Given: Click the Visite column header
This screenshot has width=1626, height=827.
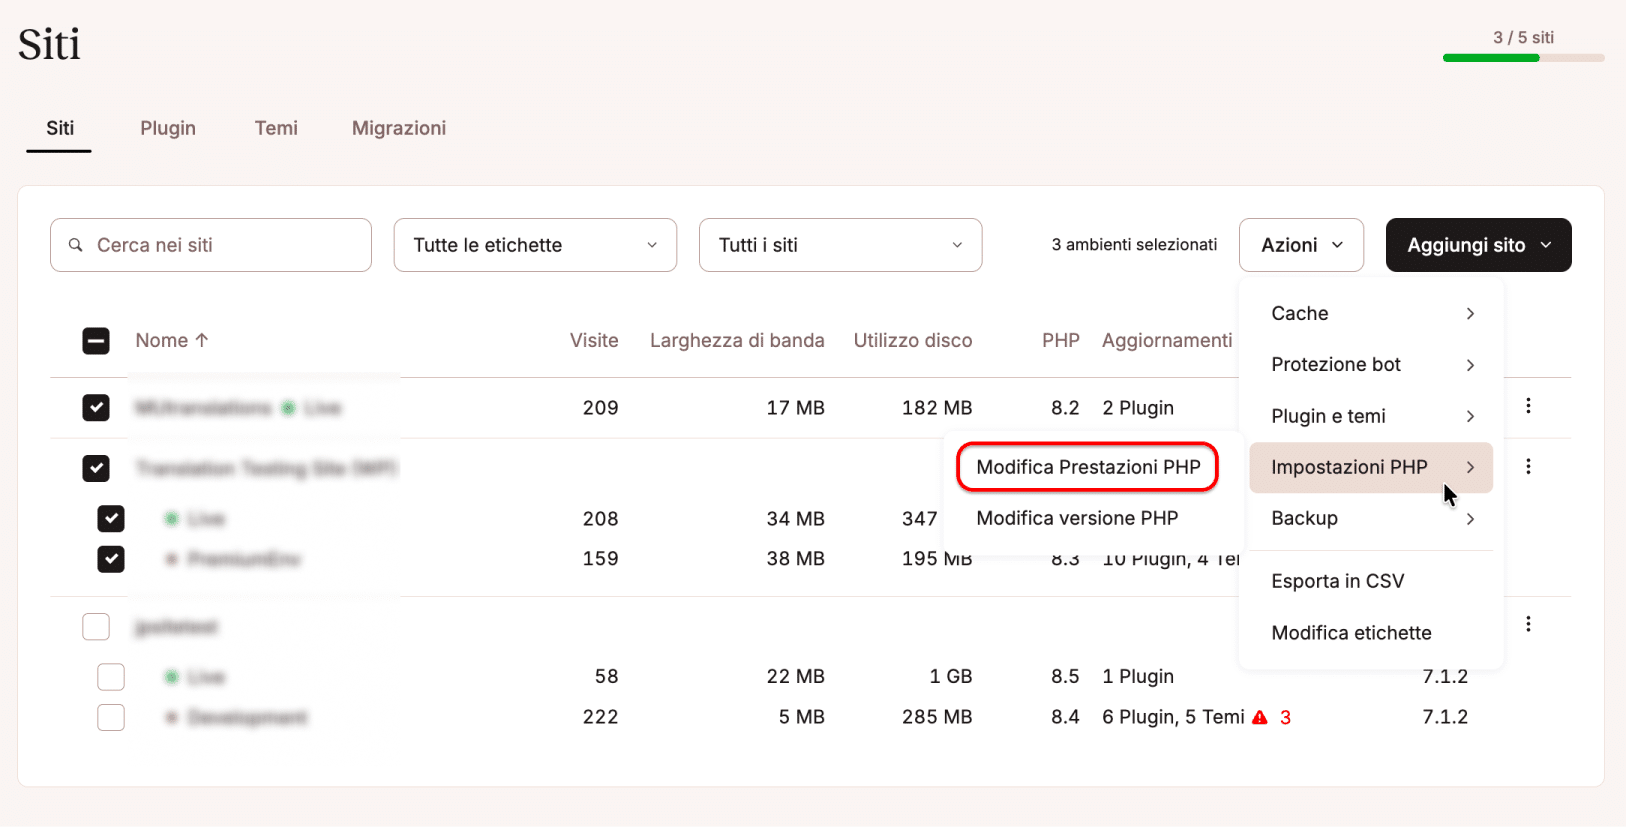Looking at the screenshot, I should 594,340.
